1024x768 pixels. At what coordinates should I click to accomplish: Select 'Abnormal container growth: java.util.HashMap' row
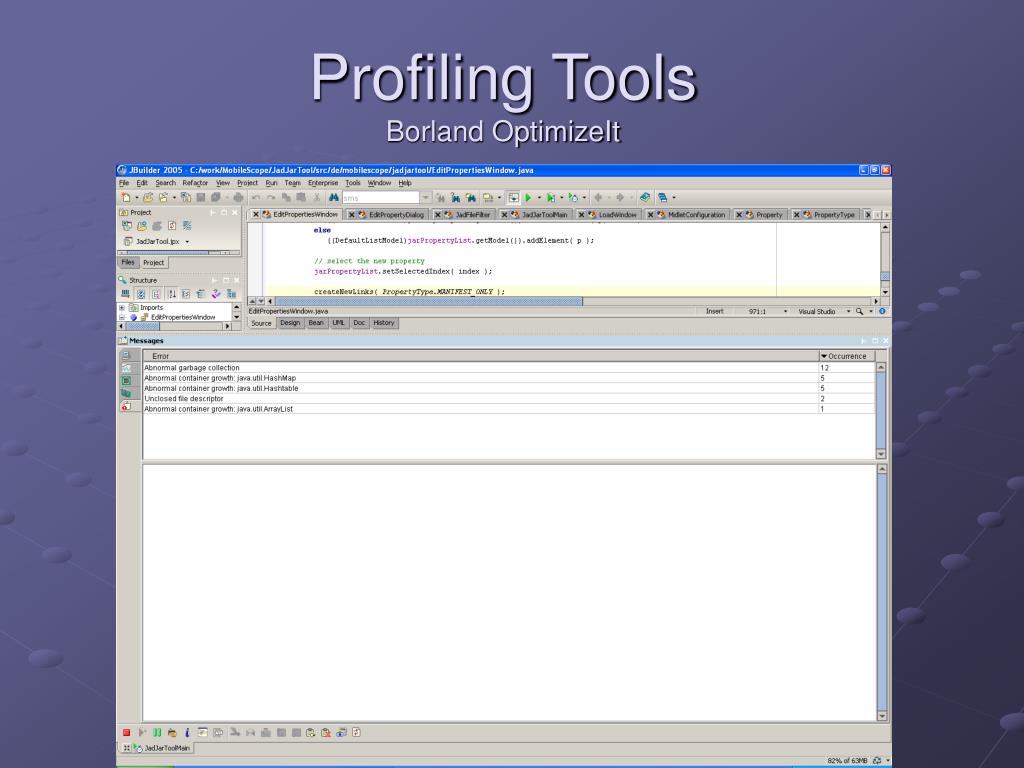(509, 378)
